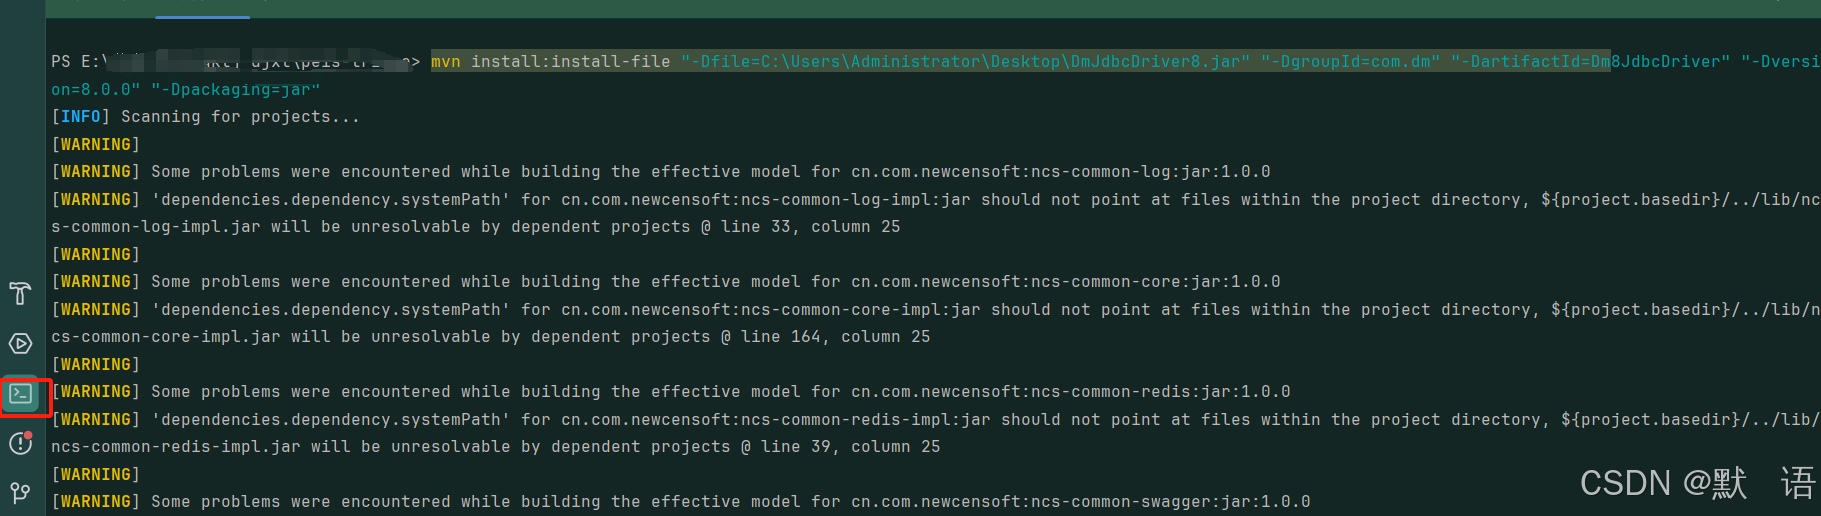Click the ncs-common-swagger:jar:1.0.0 warning line
The width and height of the screenshot is (1821, 516).
681,502
